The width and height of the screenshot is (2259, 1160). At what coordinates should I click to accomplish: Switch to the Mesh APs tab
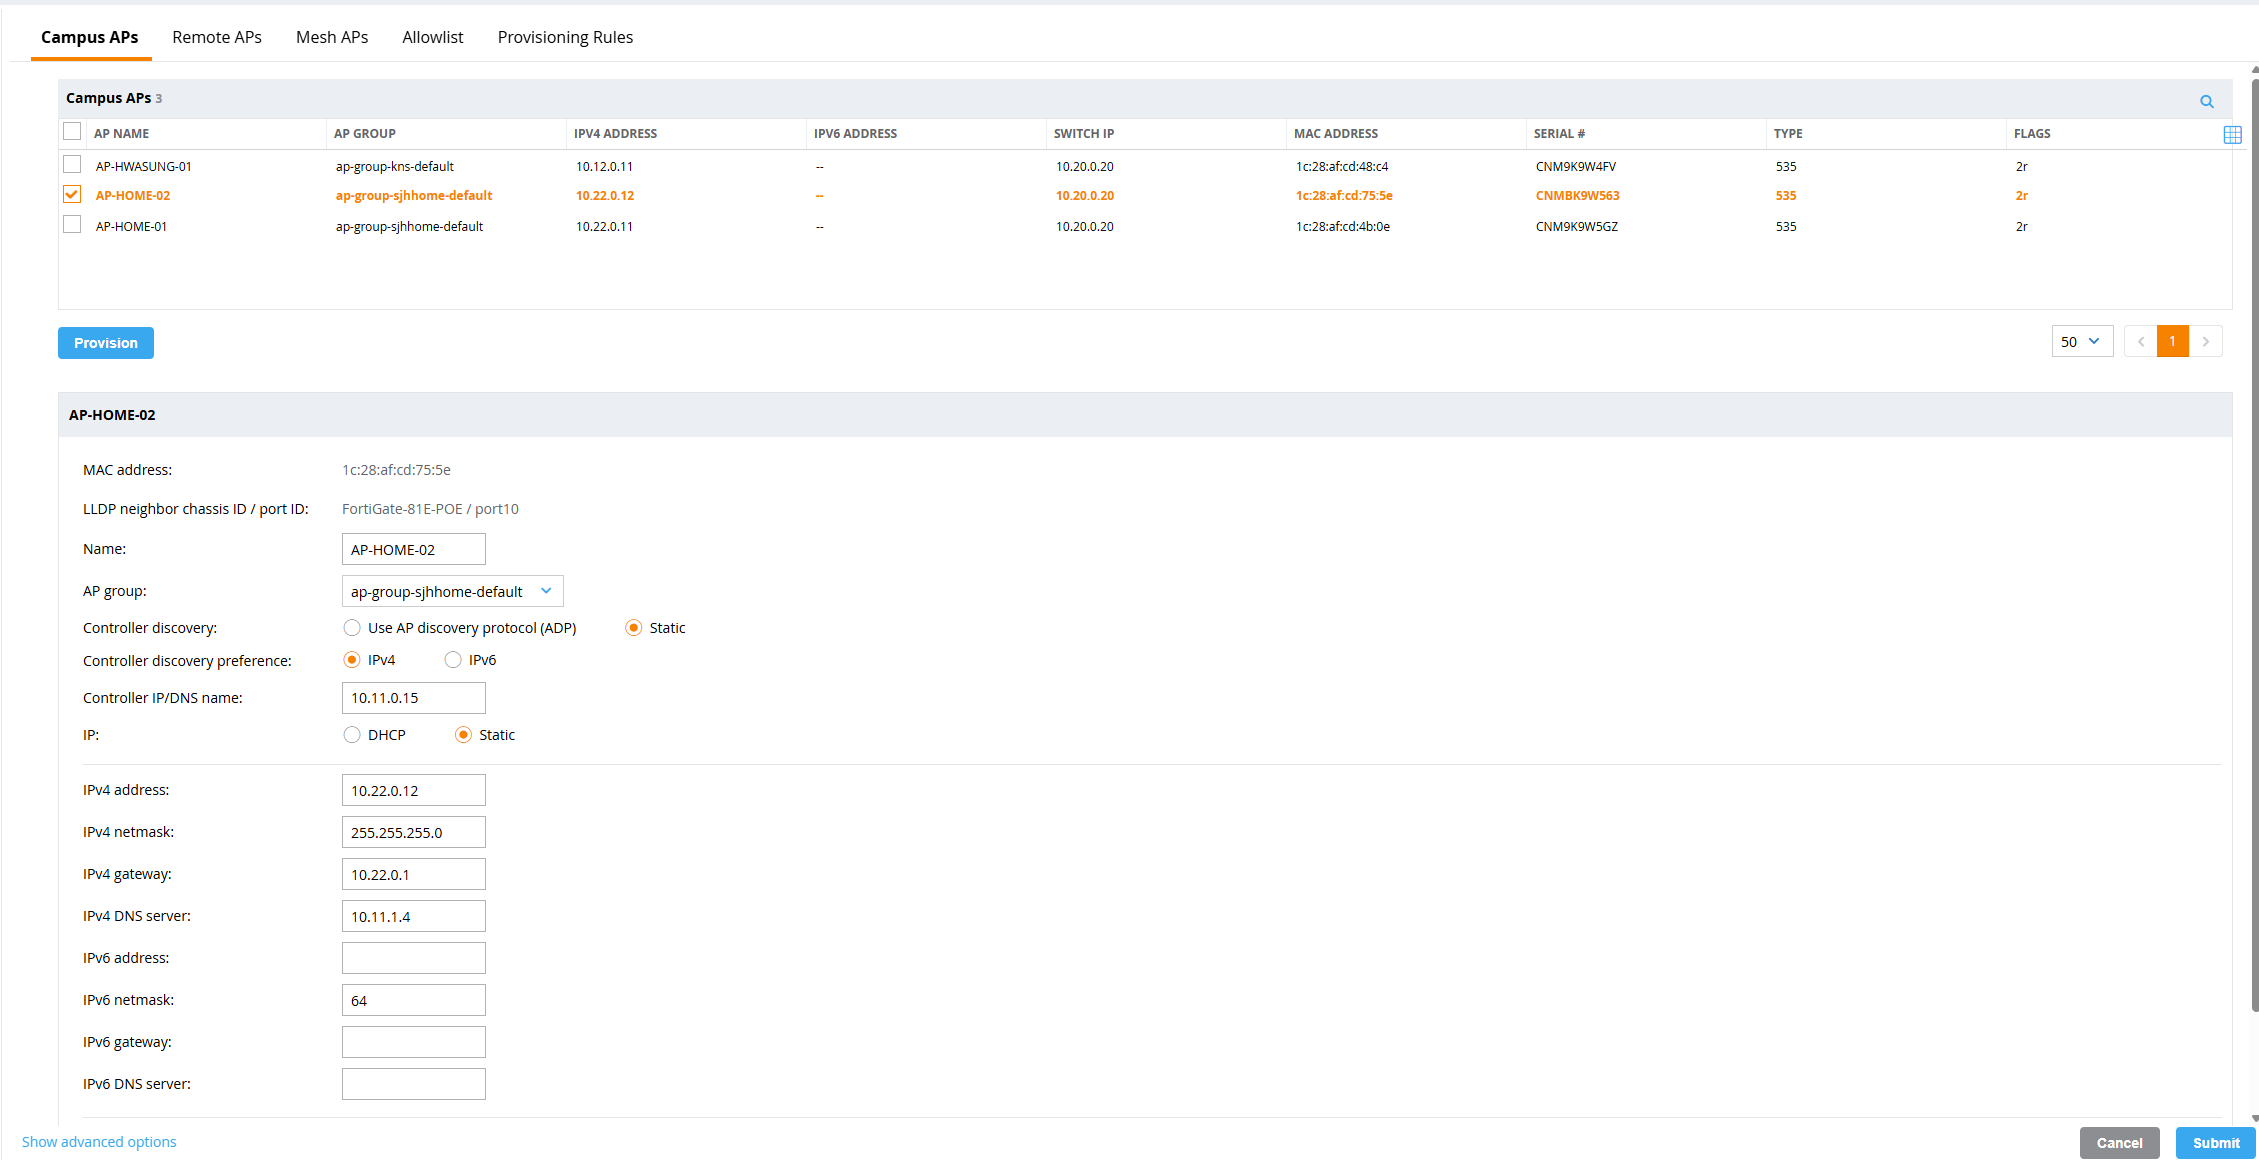click(x=332, y=37)
